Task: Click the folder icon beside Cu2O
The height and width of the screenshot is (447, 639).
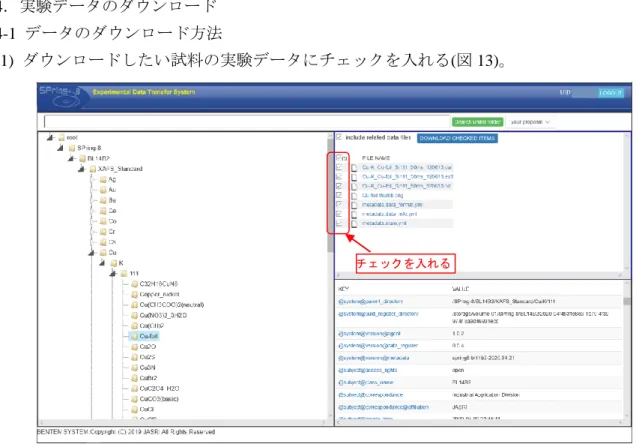Action: pyautogui.click(x=134, y=347)
